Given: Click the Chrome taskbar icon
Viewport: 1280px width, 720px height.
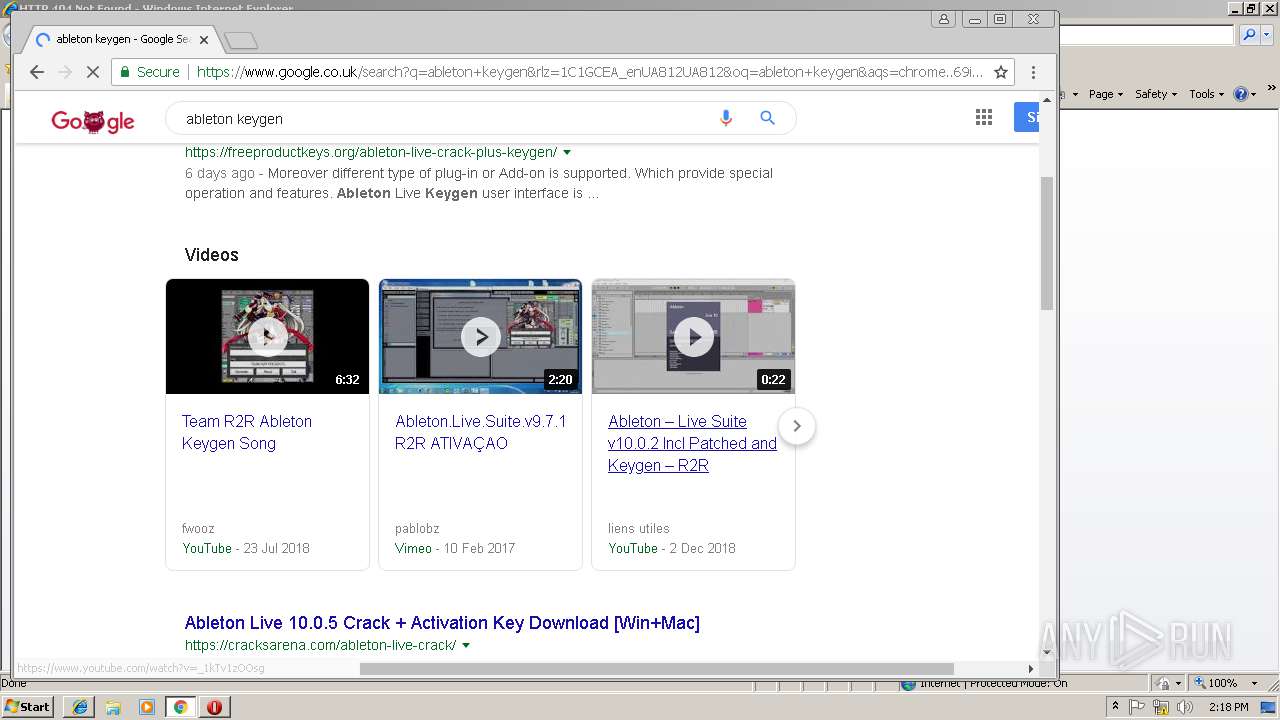Looking at the screenshot, I should [181, 707].
